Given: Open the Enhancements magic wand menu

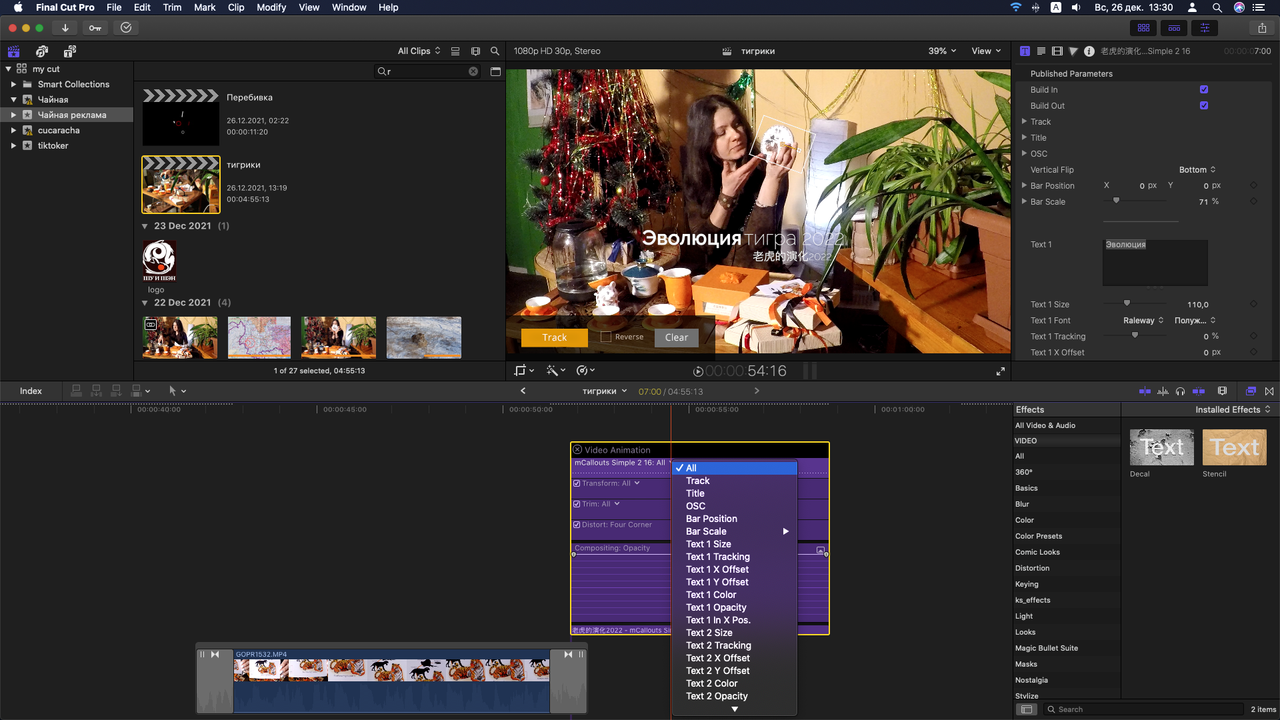Looking at the screenshot, I should (554, 370).
